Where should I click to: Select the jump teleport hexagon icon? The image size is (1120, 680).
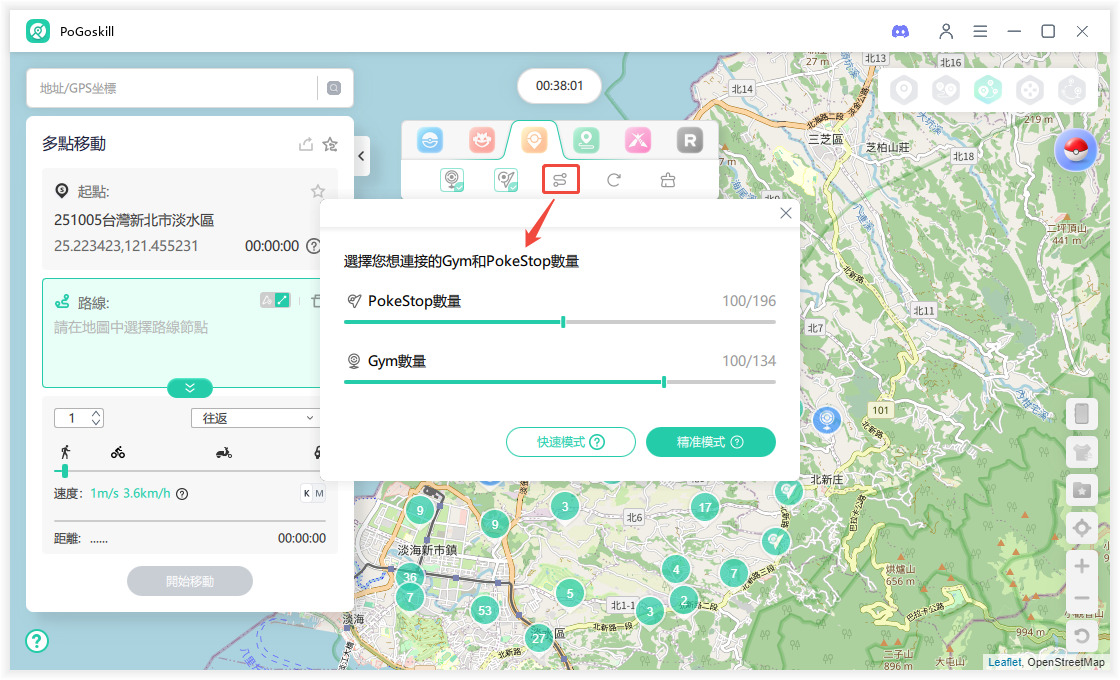(x=1072, y=90)
